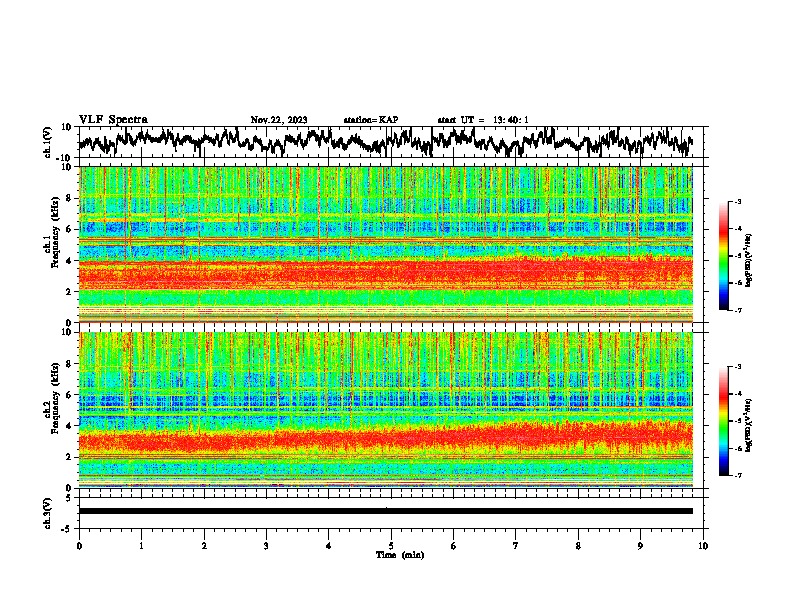Image resolution: width=792 pixels, height=612 pixels.
Task: Click the date "Nov.22, 2023" in the header
Action: point(279,120)
